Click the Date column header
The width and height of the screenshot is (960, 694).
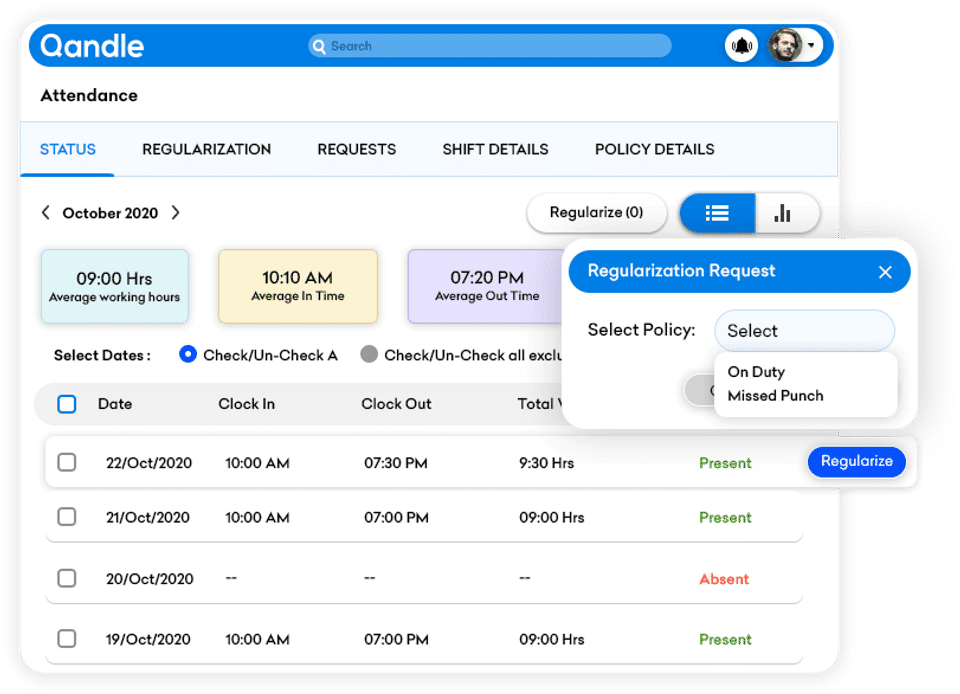115,404
